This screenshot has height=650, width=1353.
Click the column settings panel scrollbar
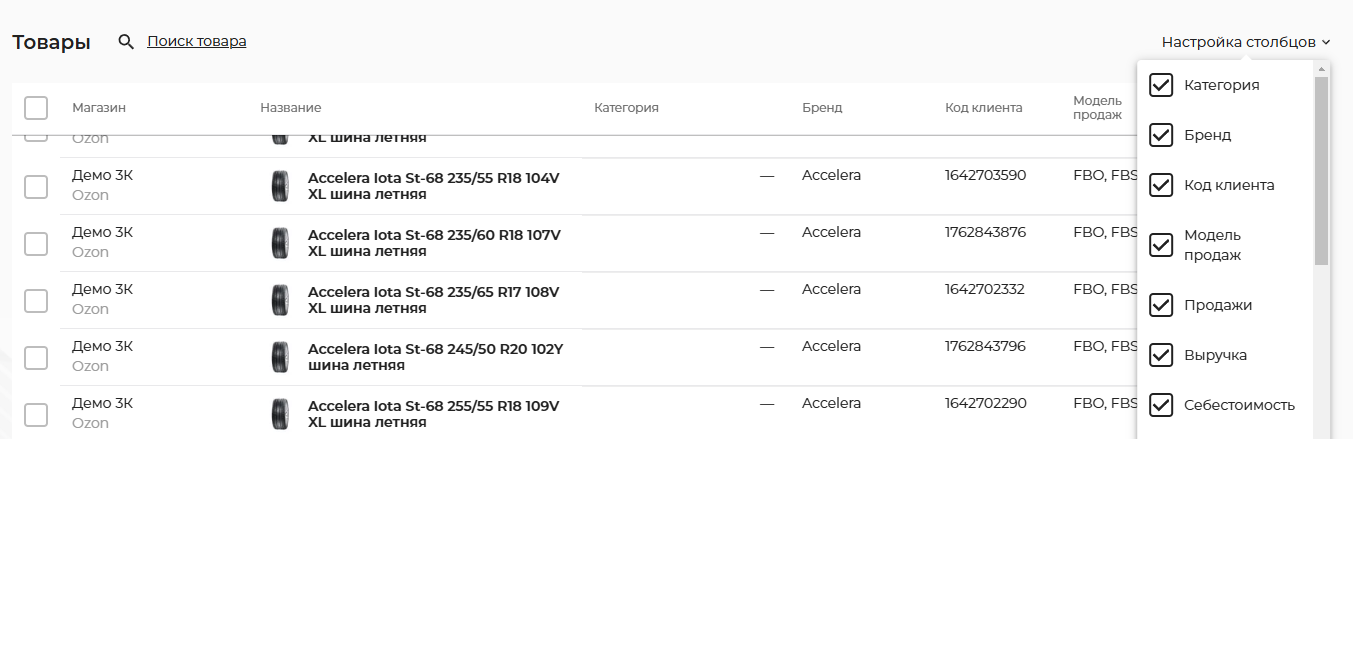[1321, 170]
